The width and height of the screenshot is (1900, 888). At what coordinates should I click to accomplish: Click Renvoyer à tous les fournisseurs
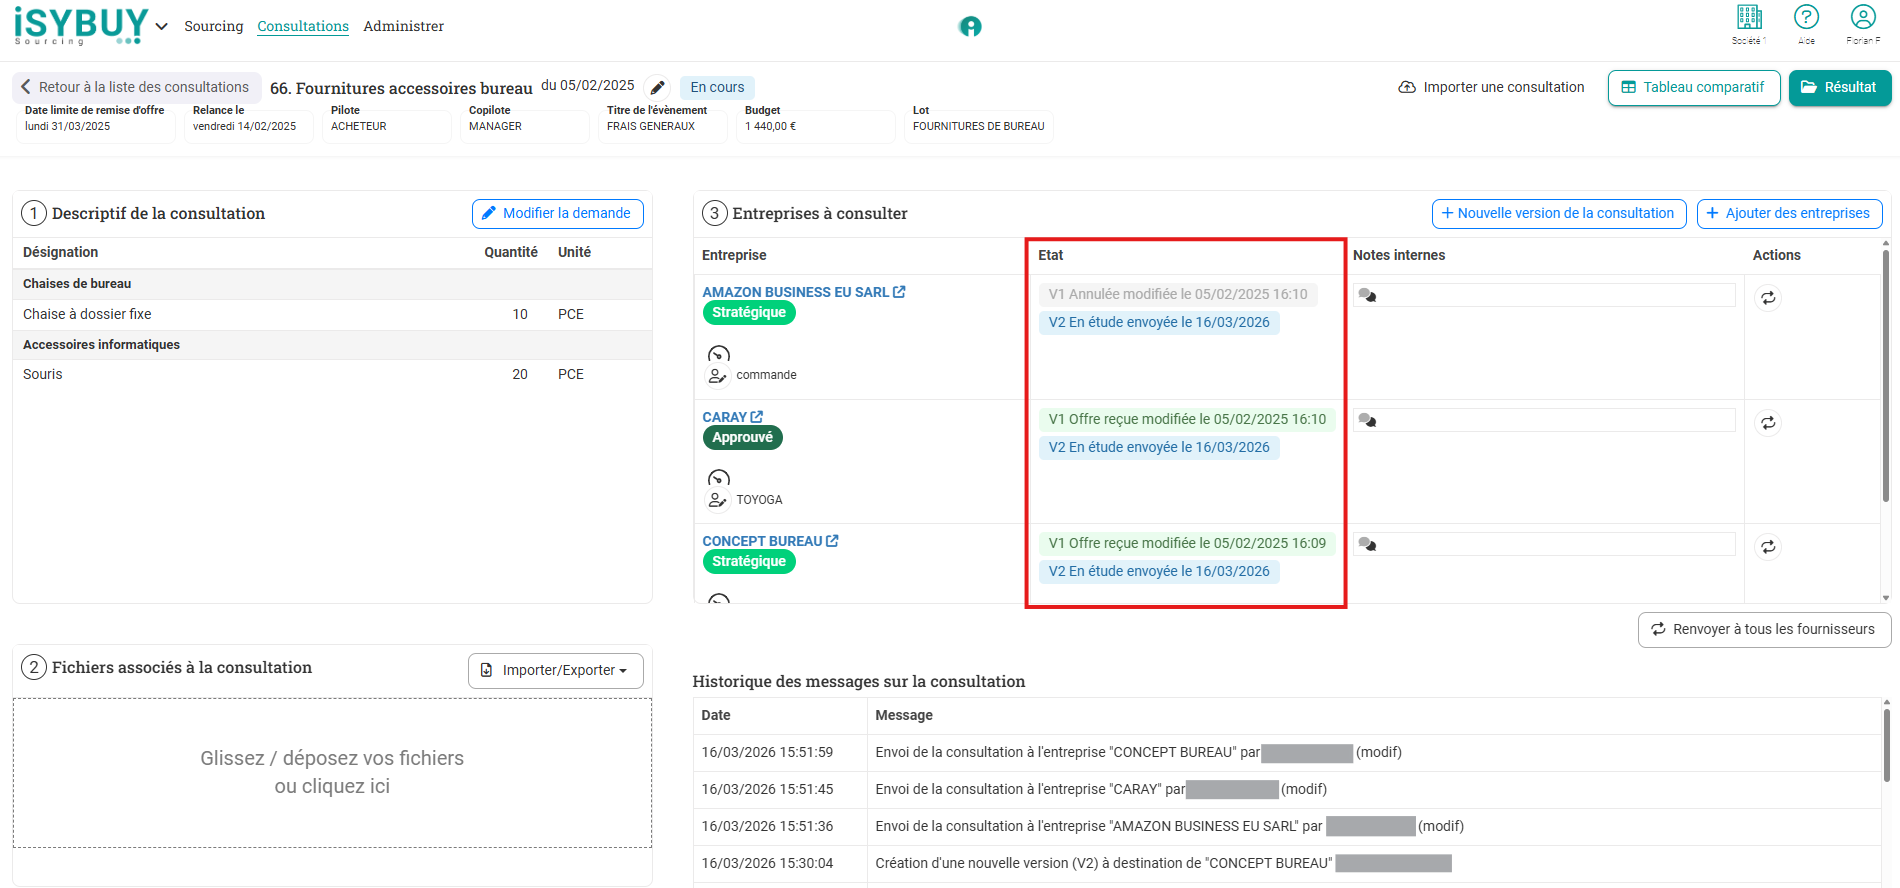click(x=1764, y=629)
